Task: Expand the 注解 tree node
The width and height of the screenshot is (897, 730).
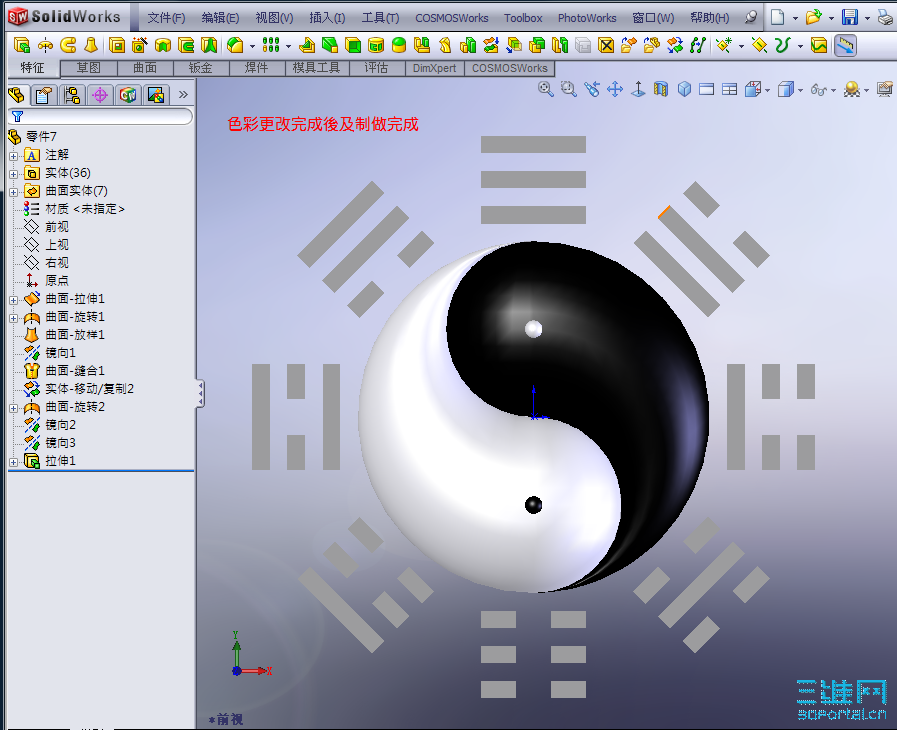Action: click(13, 156)
